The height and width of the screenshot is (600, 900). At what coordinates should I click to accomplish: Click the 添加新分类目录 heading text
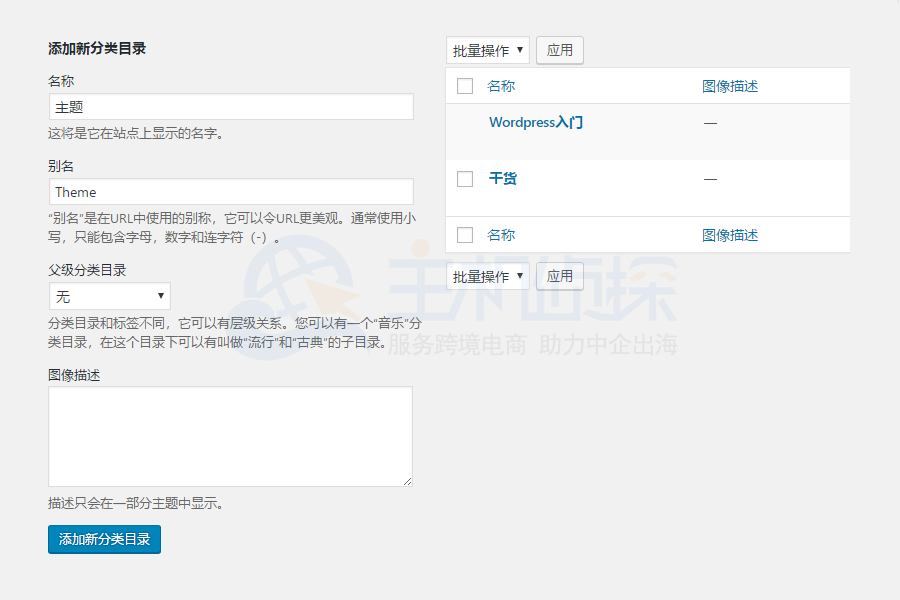click(97, 49)
